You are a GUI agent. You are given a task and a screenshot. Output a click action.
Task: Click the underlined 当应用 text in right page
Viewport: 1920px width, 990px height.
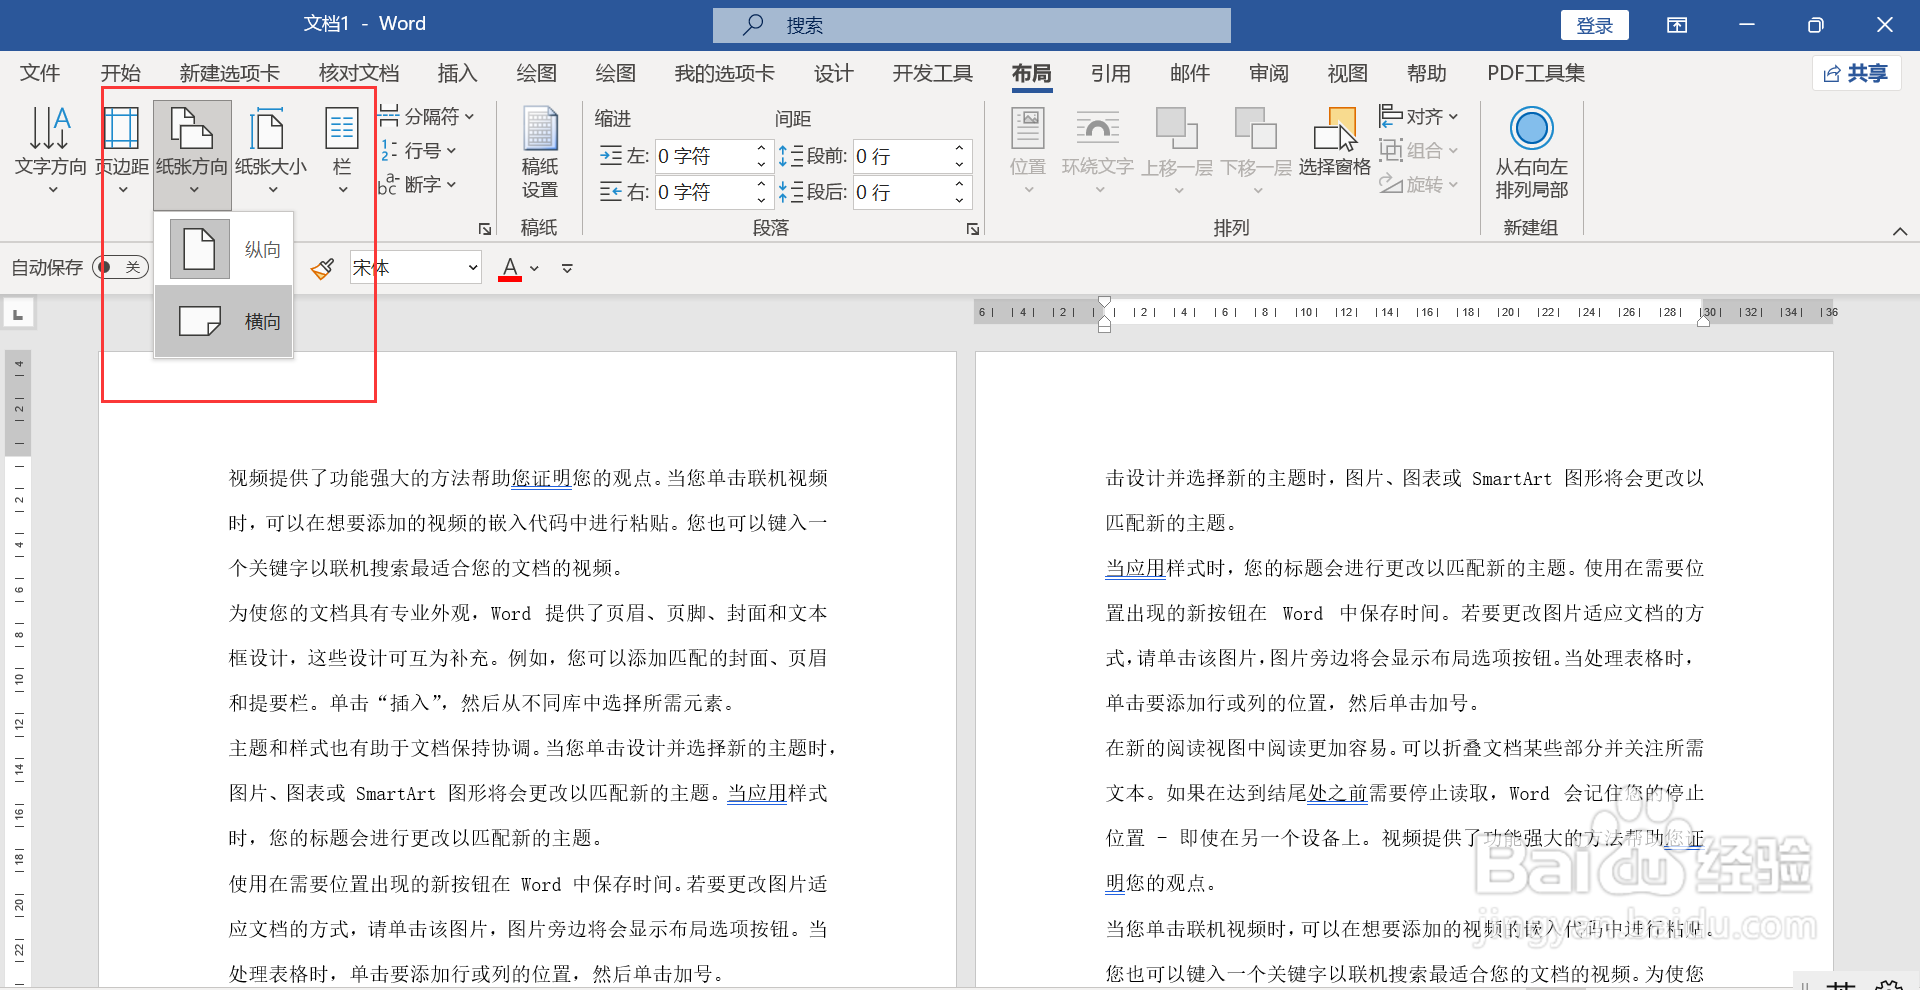pyautogui.click(x=1135, y=568)
